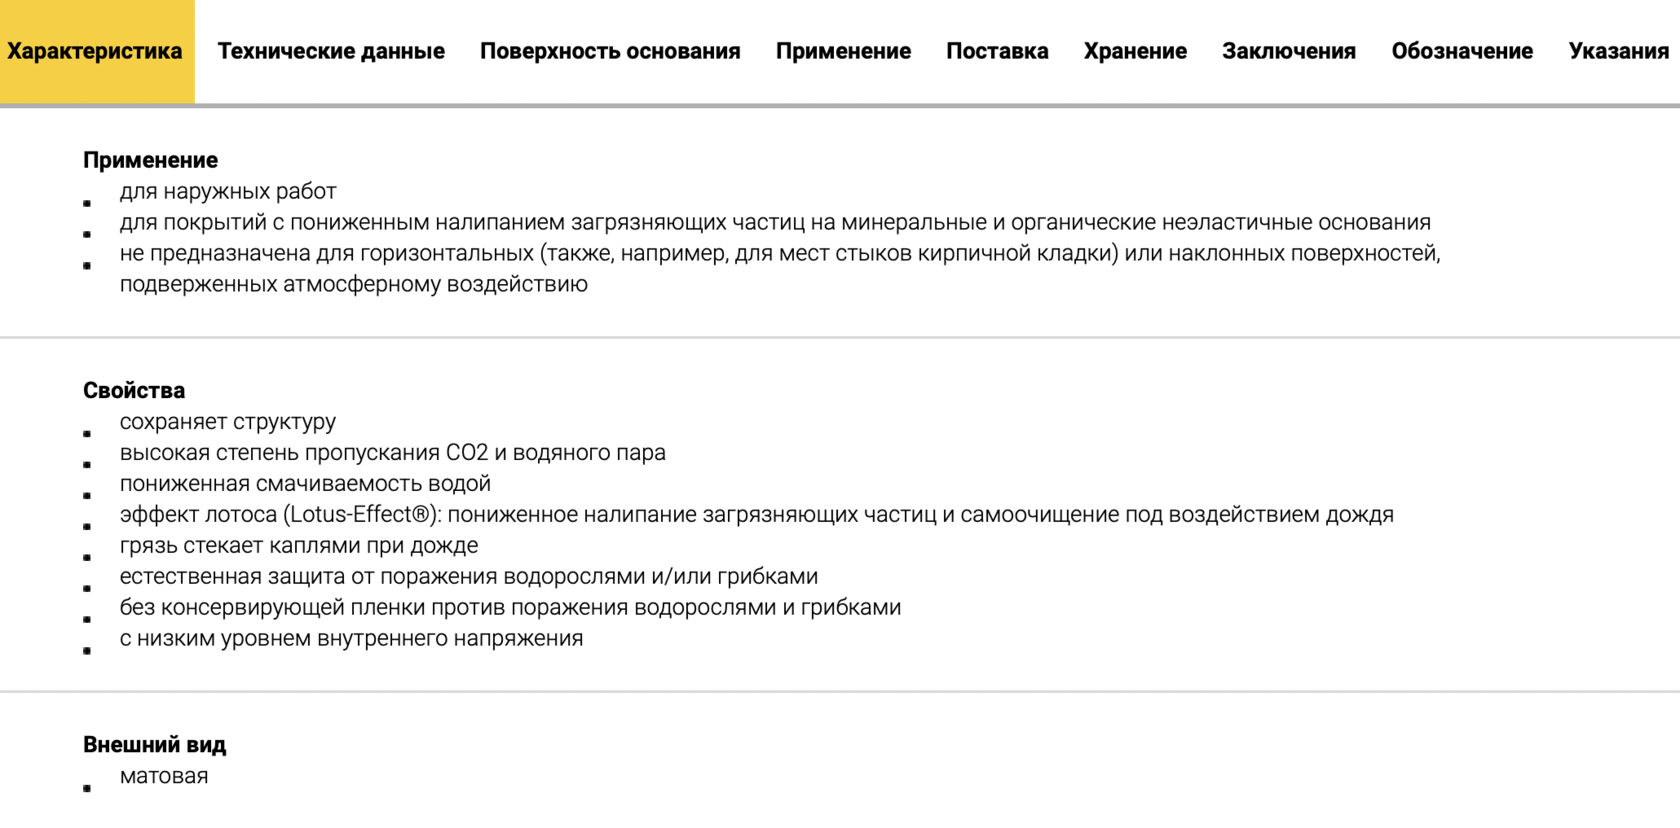Go to the Применение tab
The height and width of the screenshot is (828, 1680).
pyautogui.click(x=843, y=51)
